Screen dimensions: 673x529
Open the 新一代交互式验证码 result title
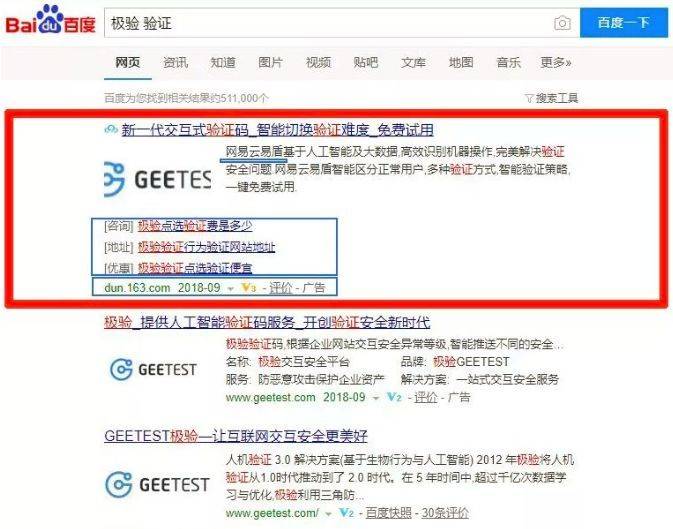pyautogui.click(x=277, y=130)
